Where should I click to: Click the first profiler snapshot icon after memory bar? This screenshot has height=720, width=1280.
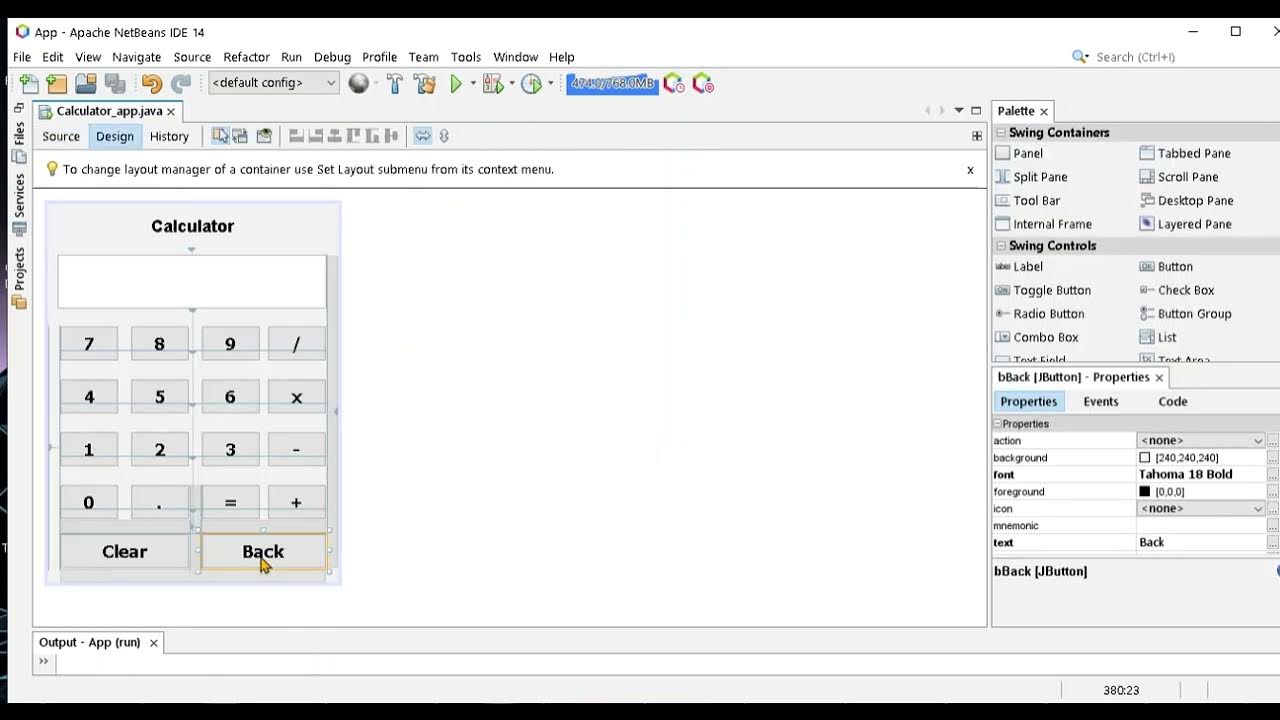(x=673, y=83)
